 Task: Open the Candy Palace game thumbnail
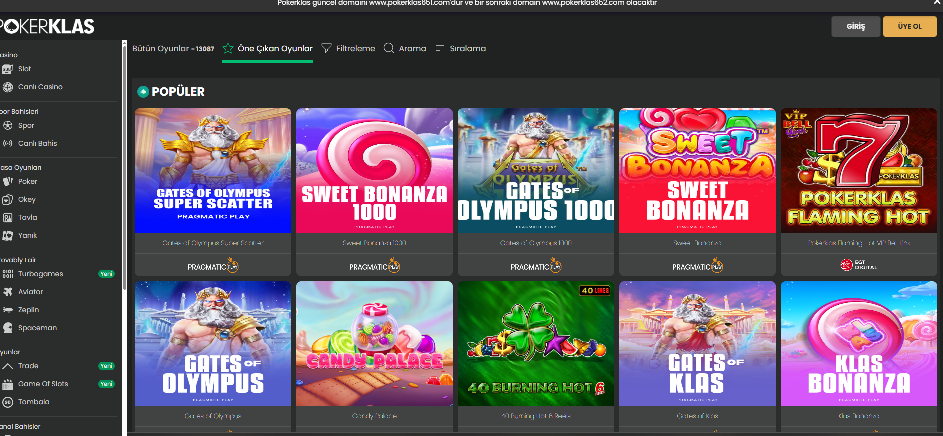click(374, 343)
